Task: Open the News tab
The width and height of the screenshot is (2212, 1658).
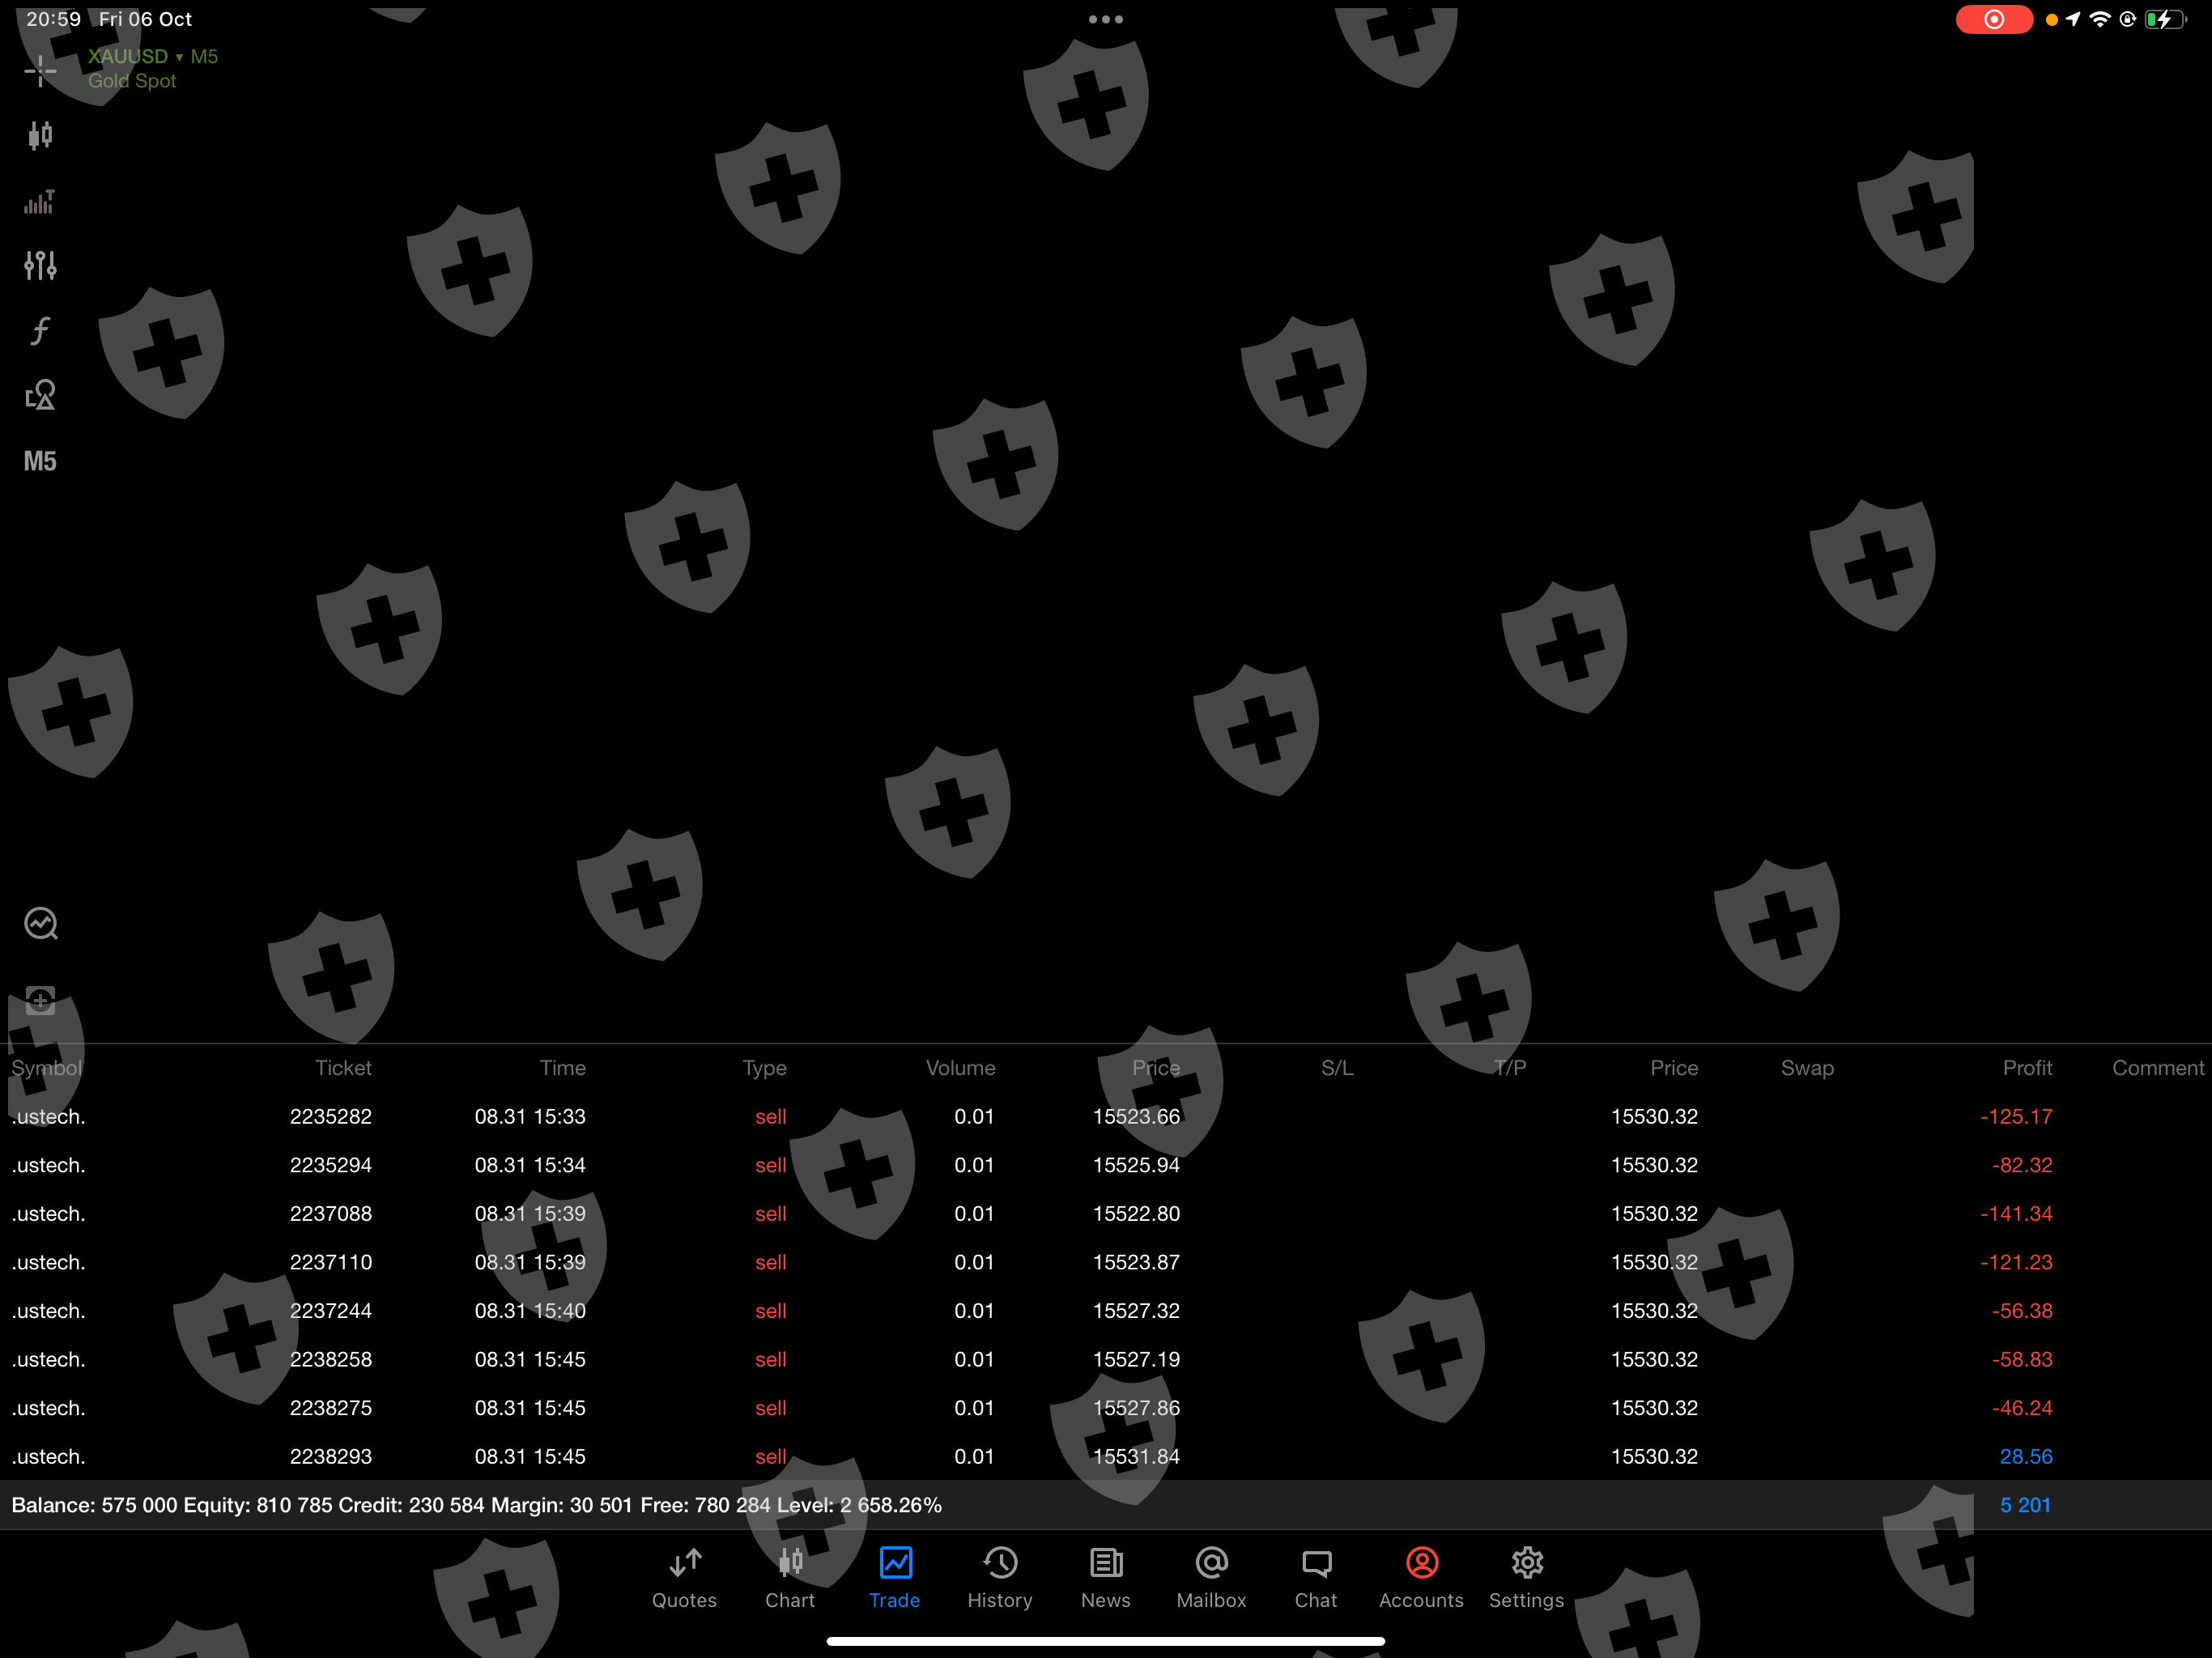Action: 1105,1578
